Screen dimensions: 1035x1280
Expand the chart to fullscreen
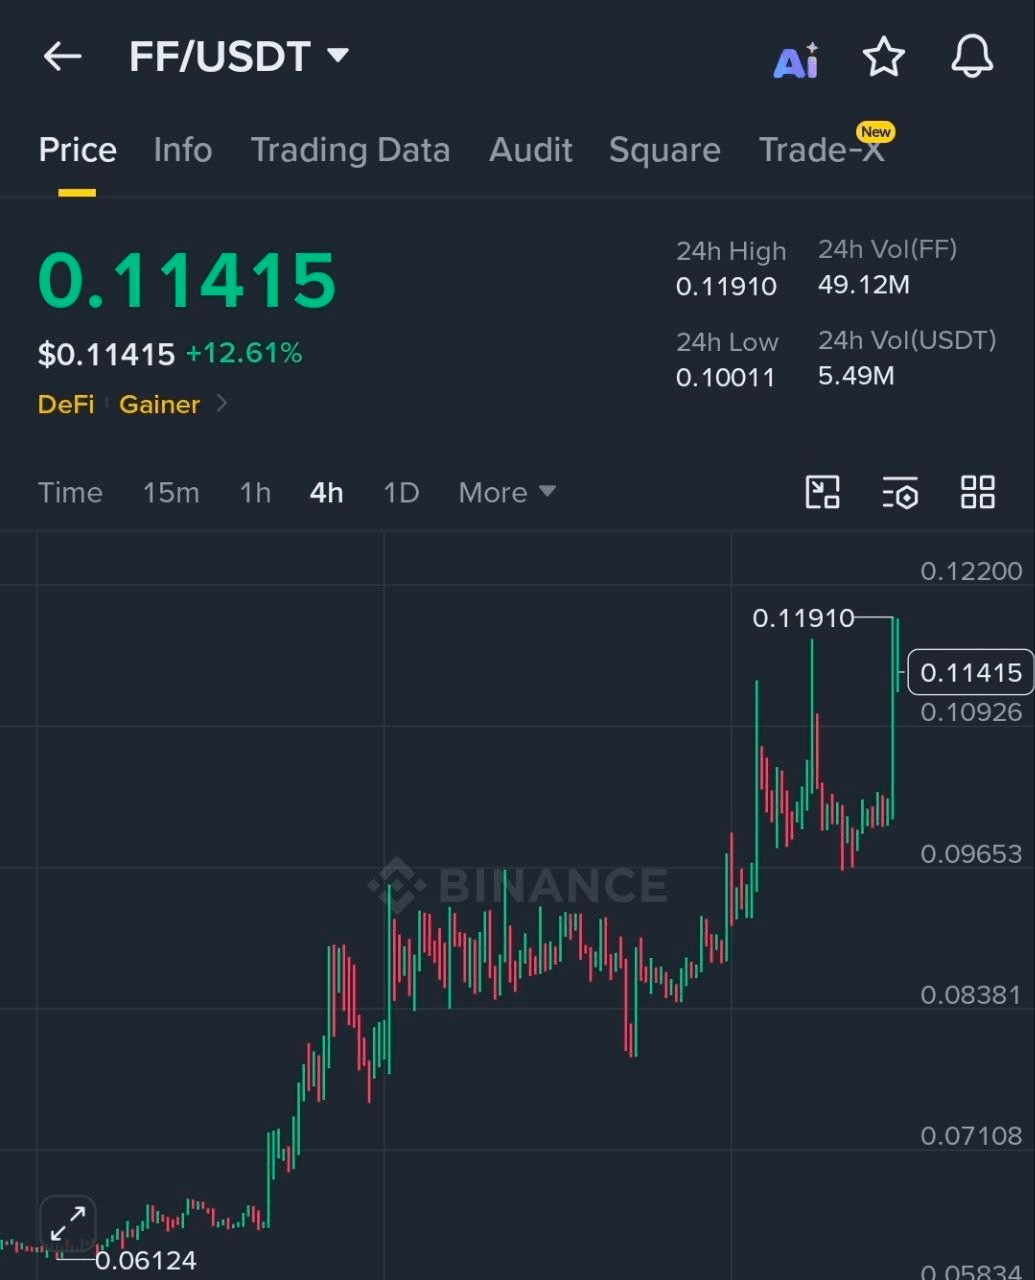tap(68, 1224)
